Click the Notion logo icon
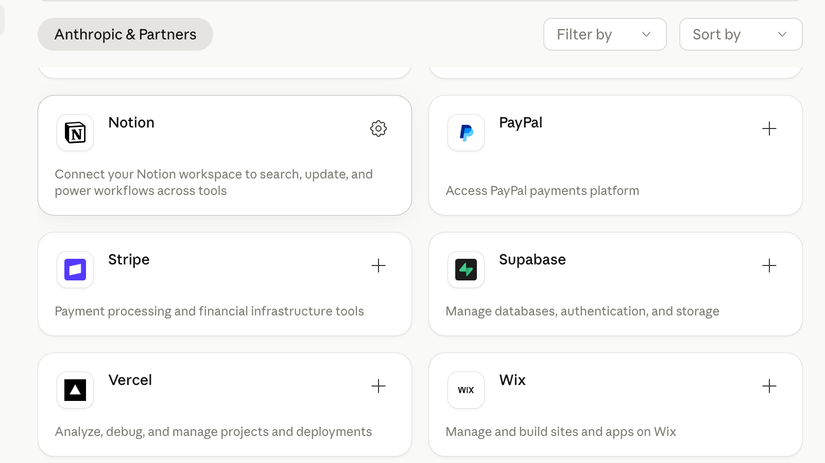The height and width of the screenshot is (463, 825). coord(75,133)
